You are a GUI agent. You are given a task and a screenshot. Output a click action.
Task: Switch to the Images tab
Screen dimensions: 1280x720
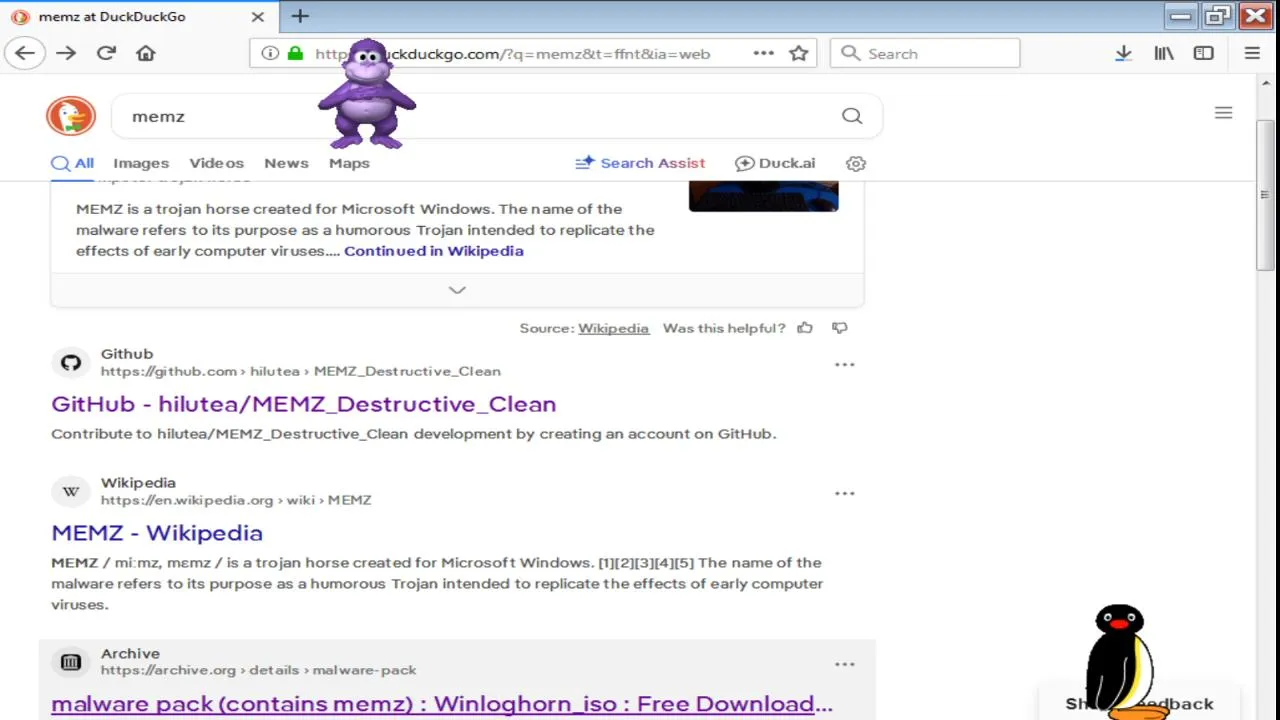coord(141,163)
